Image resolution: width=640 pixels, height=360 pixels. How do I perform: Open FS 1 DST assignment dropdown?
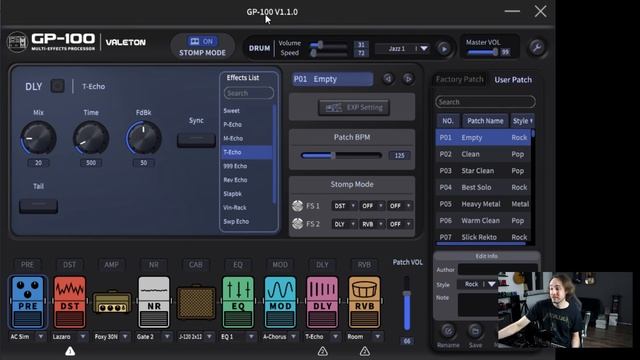click(x=344, y=206)
